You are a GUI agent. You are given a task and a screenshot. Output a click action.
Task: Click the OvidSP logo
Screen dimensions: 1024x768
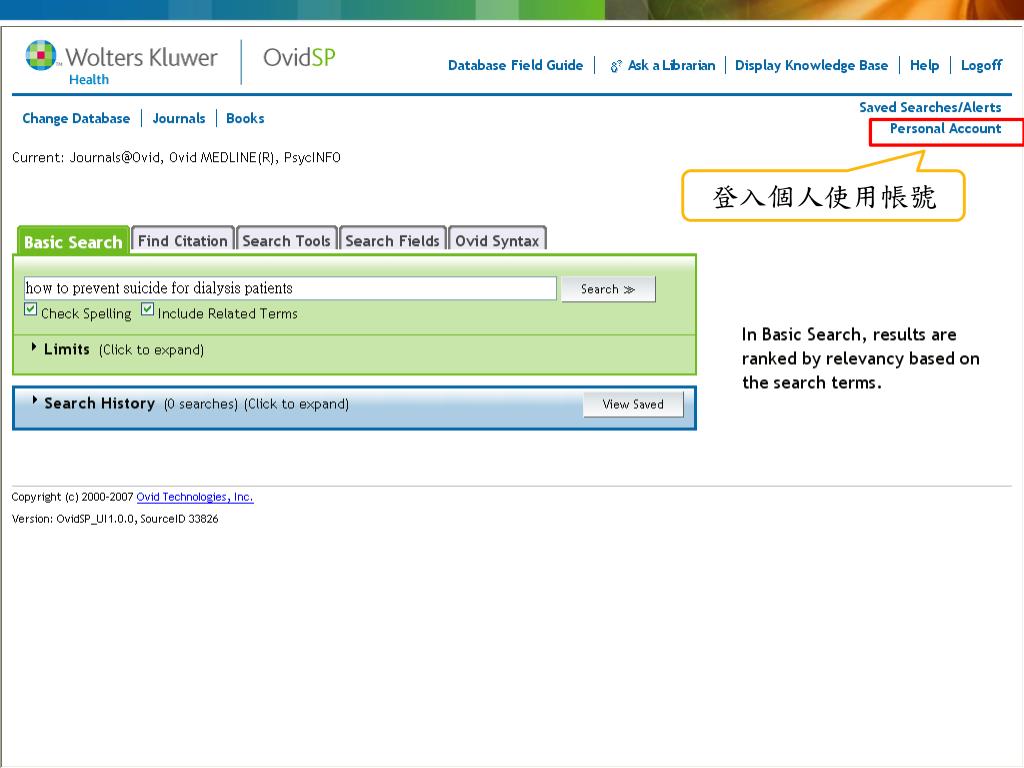point(299,57)
